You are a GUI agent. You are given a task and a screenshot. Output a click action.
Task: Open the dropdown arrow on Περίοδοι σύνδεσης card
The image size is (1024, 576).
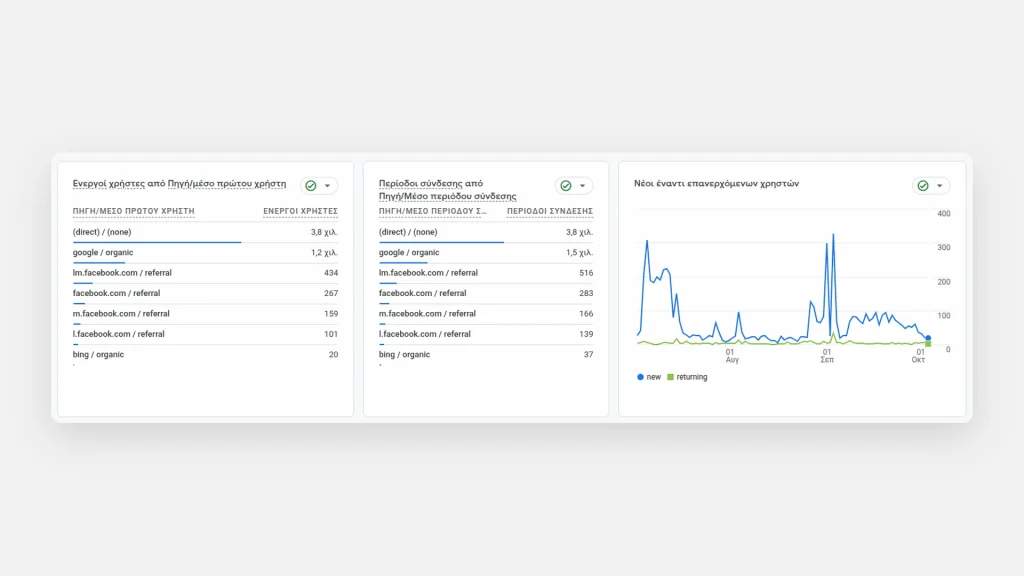tap(583, 185)
